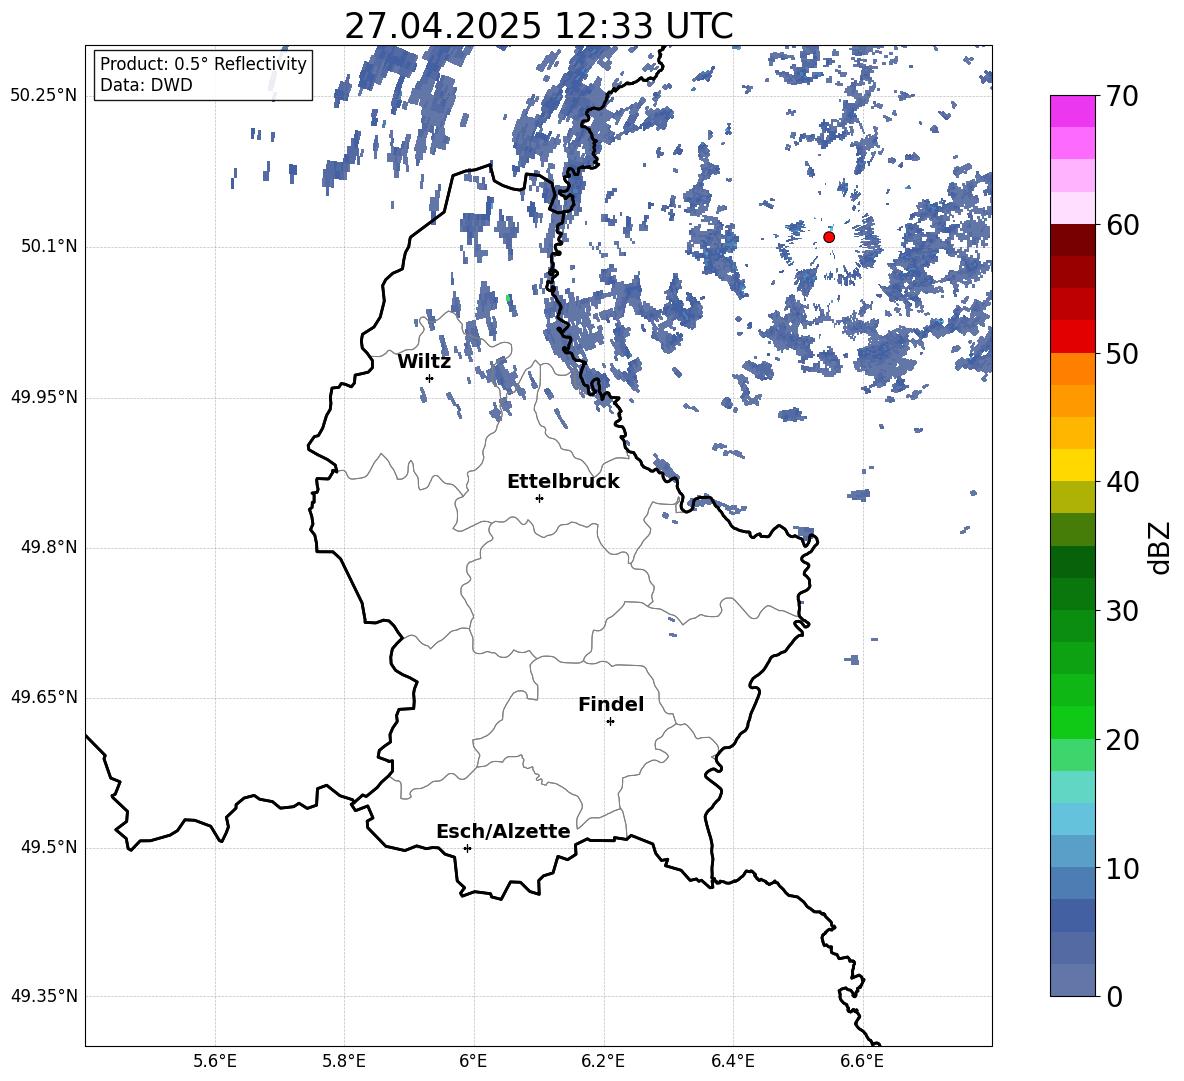Click the 50.25°N latitude label
Image resolution: width=1184 pixels, height=1081 pixels.
click(x=44, y=96)
